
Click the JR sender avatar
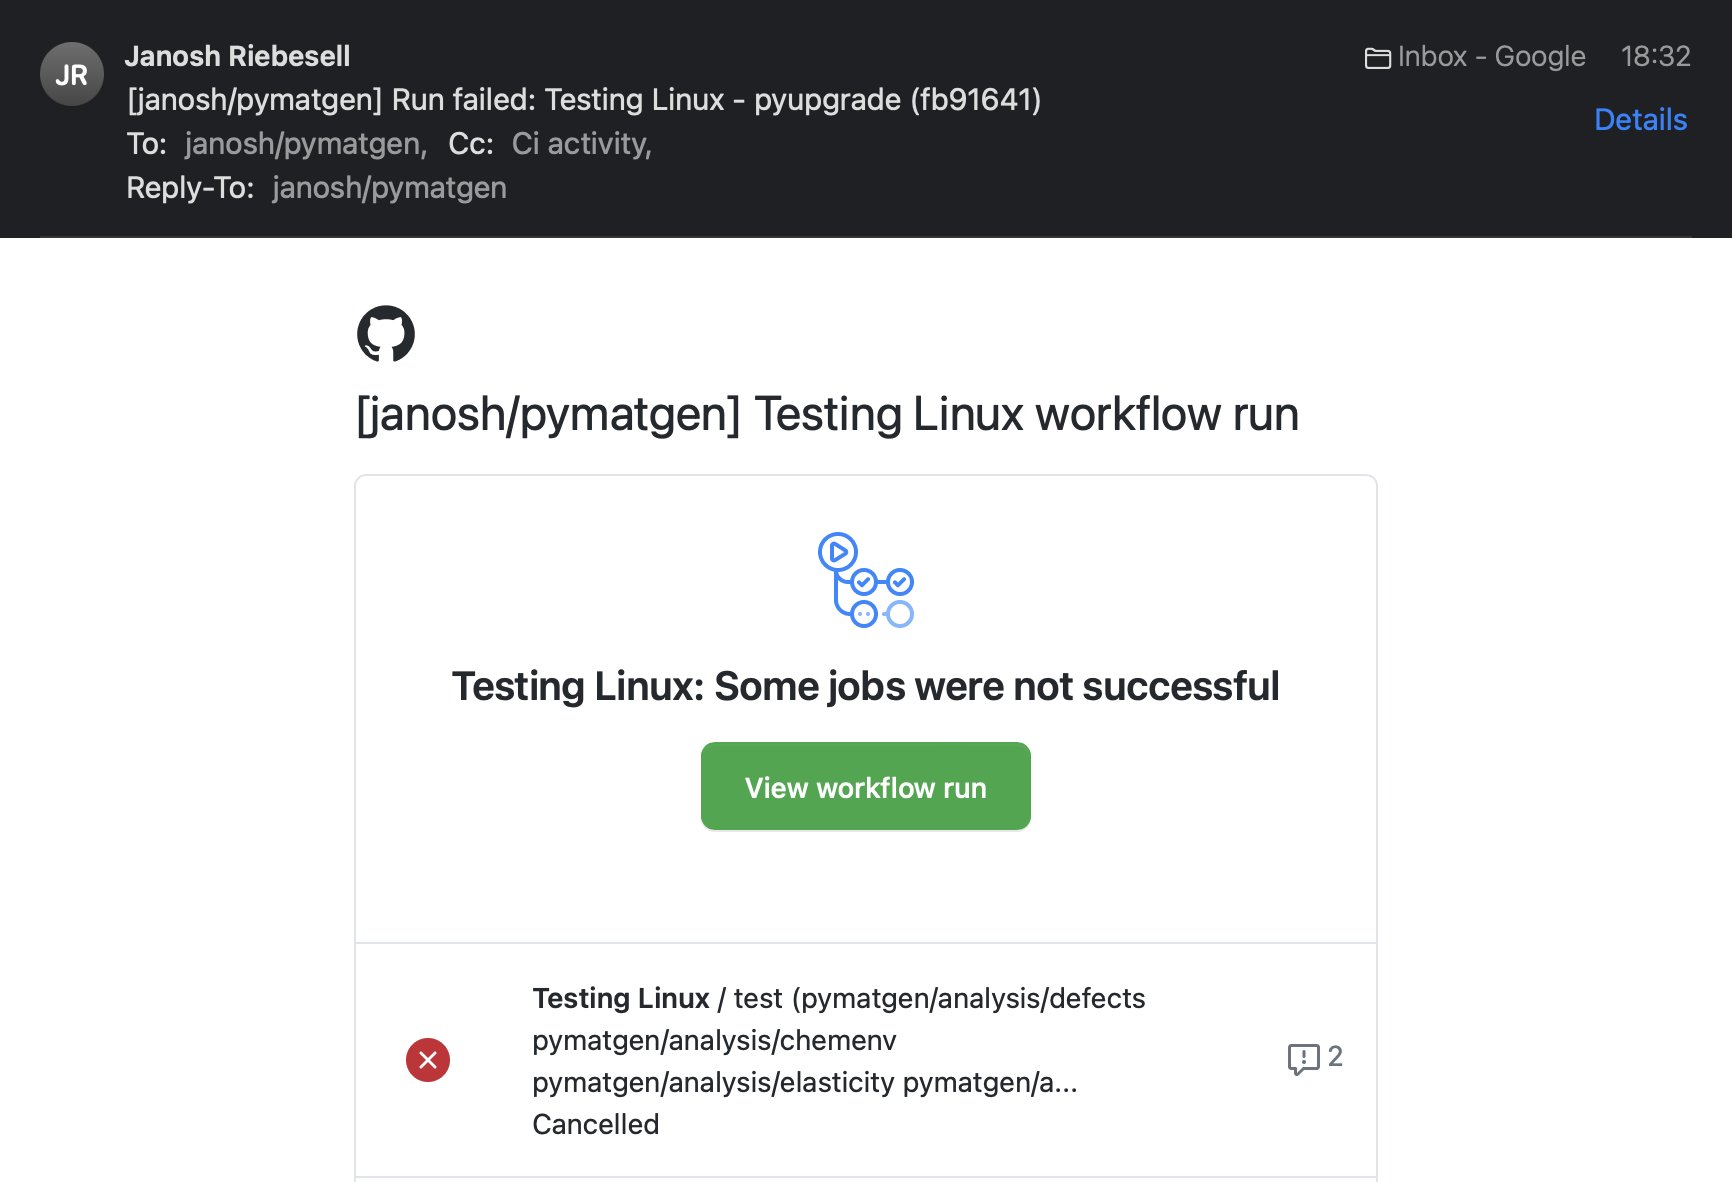tap(71, 73)
